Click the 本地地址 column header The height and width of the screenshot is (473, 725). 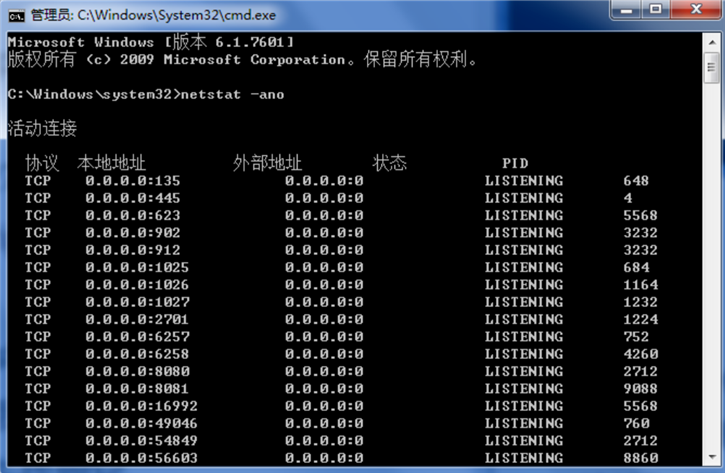(111, 163)
